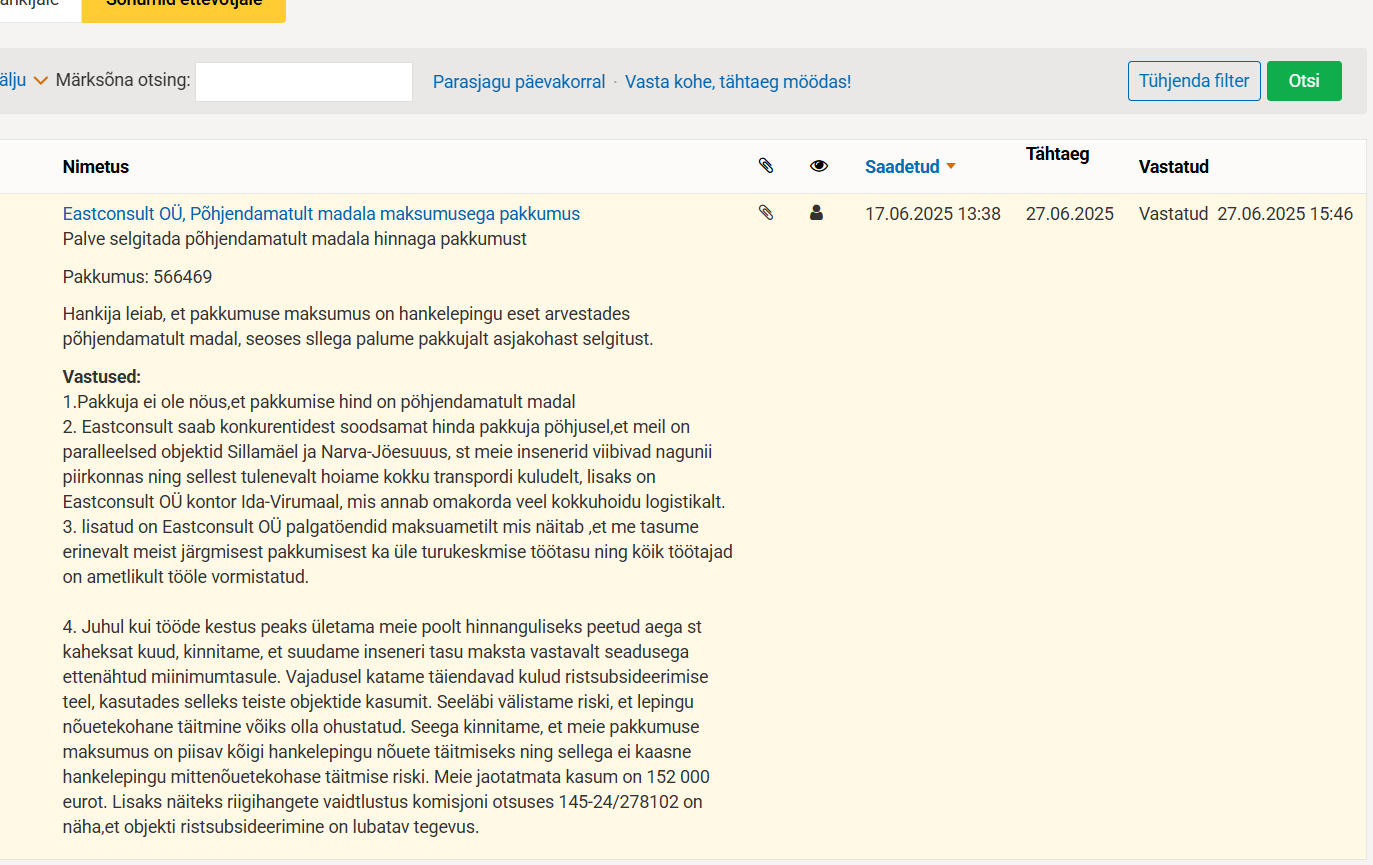
Task: Open Eastcontsult OÜ põhjendamatult madala maksumusega message
Action: [321, 214]
